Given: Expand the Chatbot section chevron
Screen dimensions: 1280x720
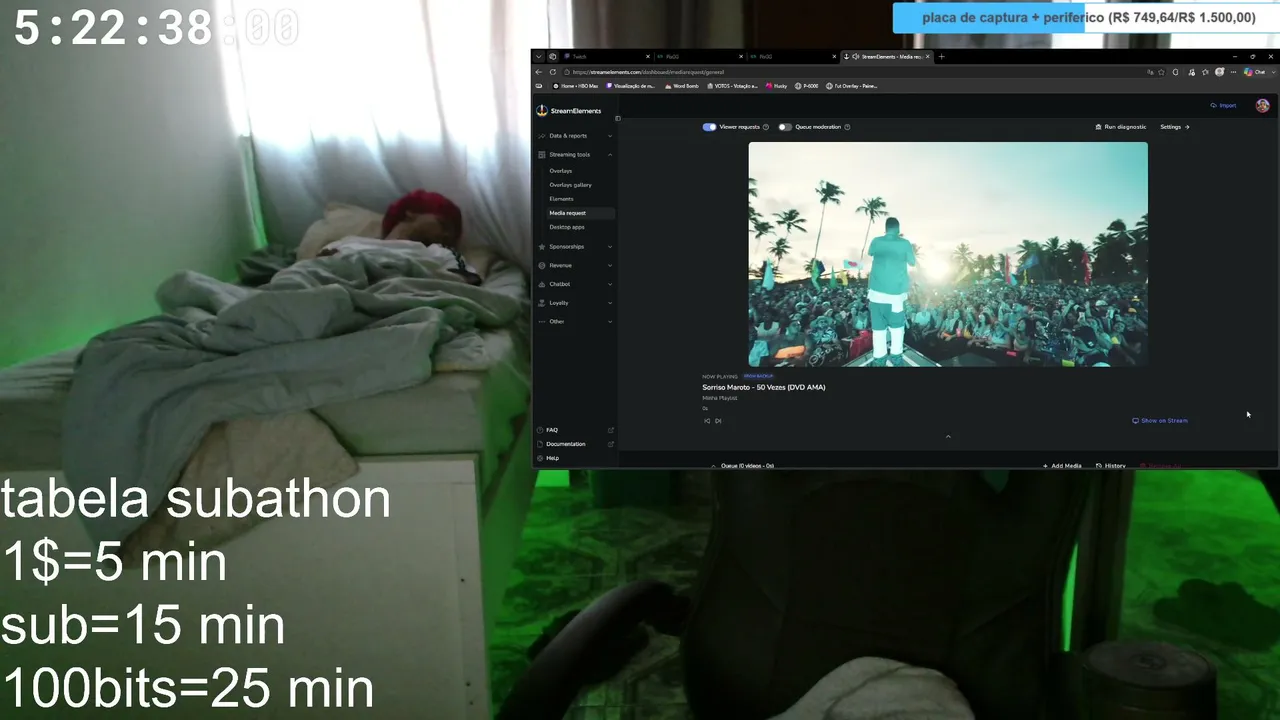Looking at the screenshot, I should tap(610, 284).
